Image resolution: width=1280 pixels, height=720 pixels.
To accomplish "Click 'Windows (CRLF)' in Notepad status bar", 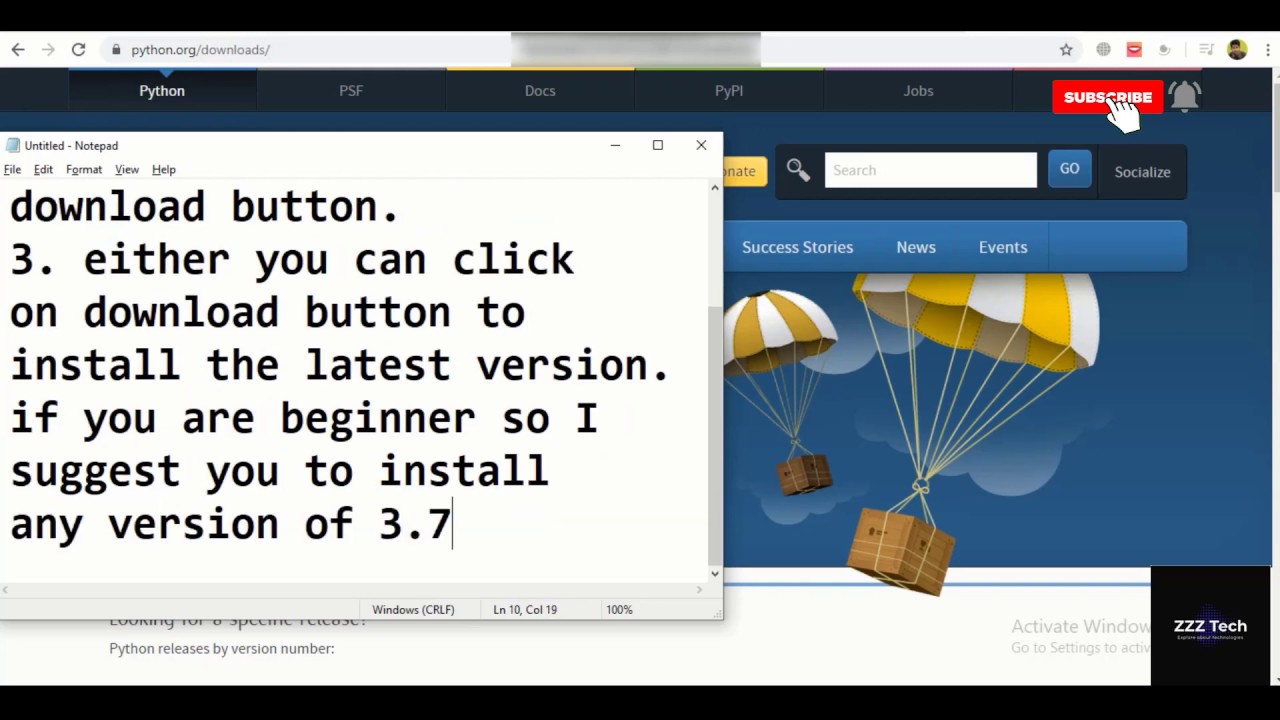I will [413, 610].
